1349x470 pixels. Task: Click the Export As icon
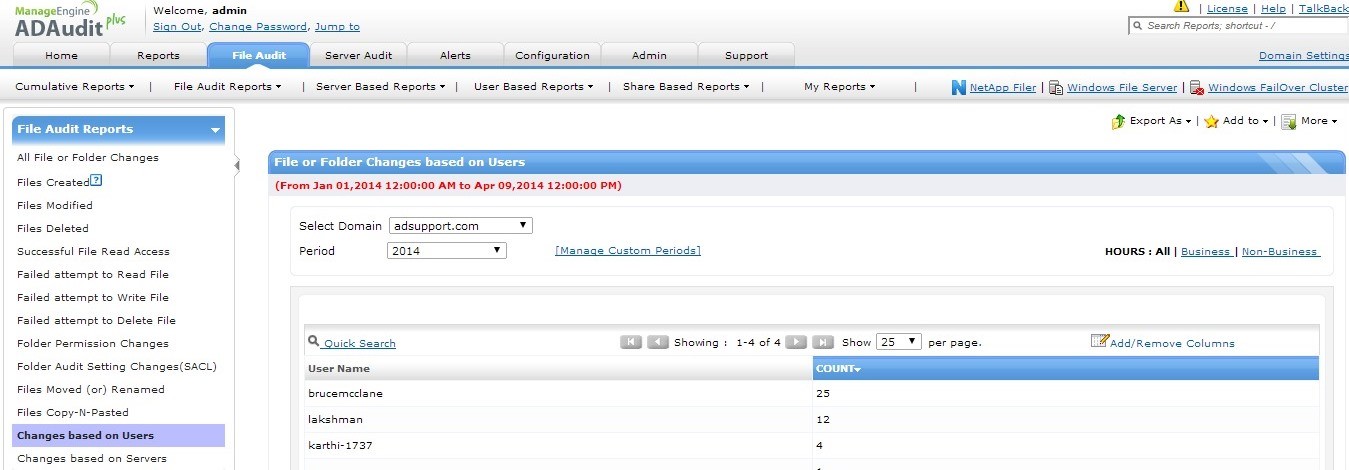(1119, 121)
